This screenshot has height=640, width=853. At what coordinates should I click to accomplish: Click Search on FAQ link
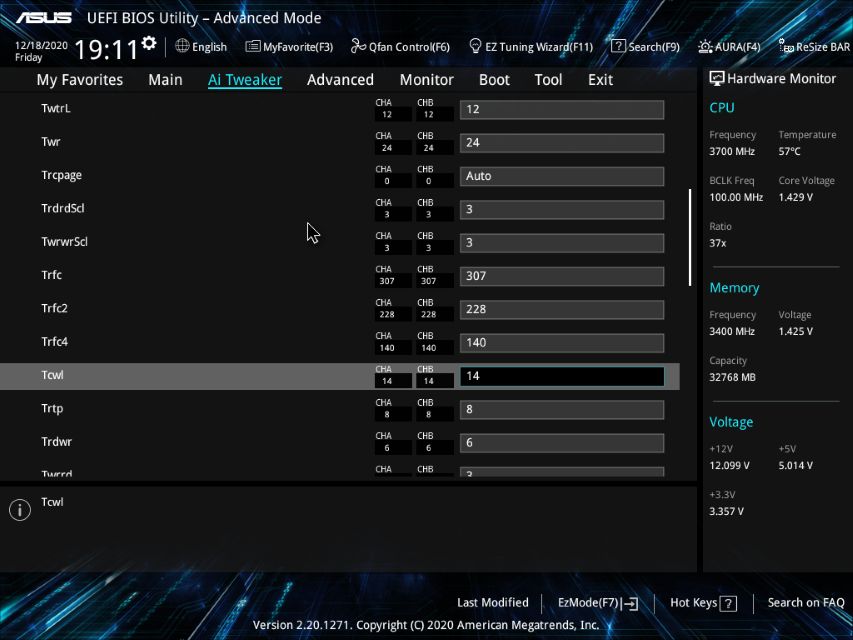pyautogui.click(x=806, y=602)
